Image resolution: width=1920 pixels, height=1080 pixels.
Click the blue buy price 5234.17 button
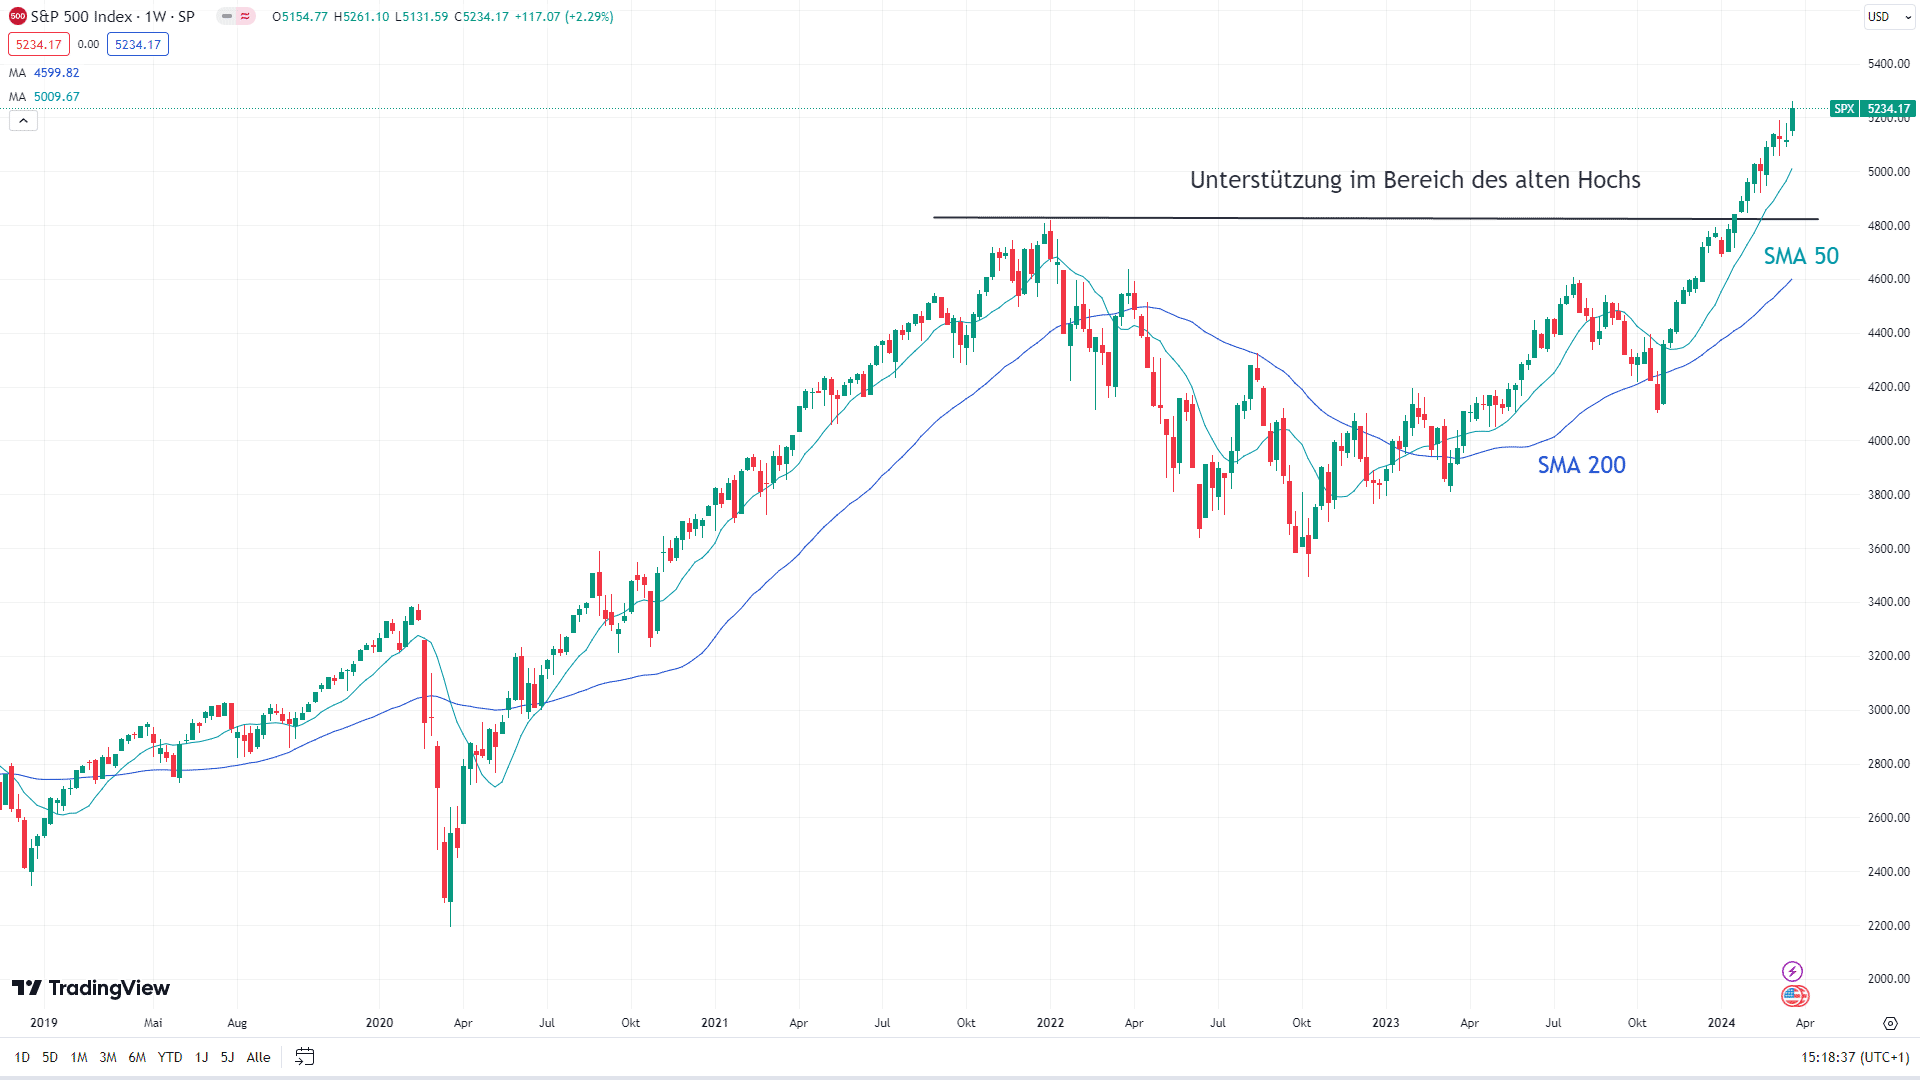coord(138,44)
